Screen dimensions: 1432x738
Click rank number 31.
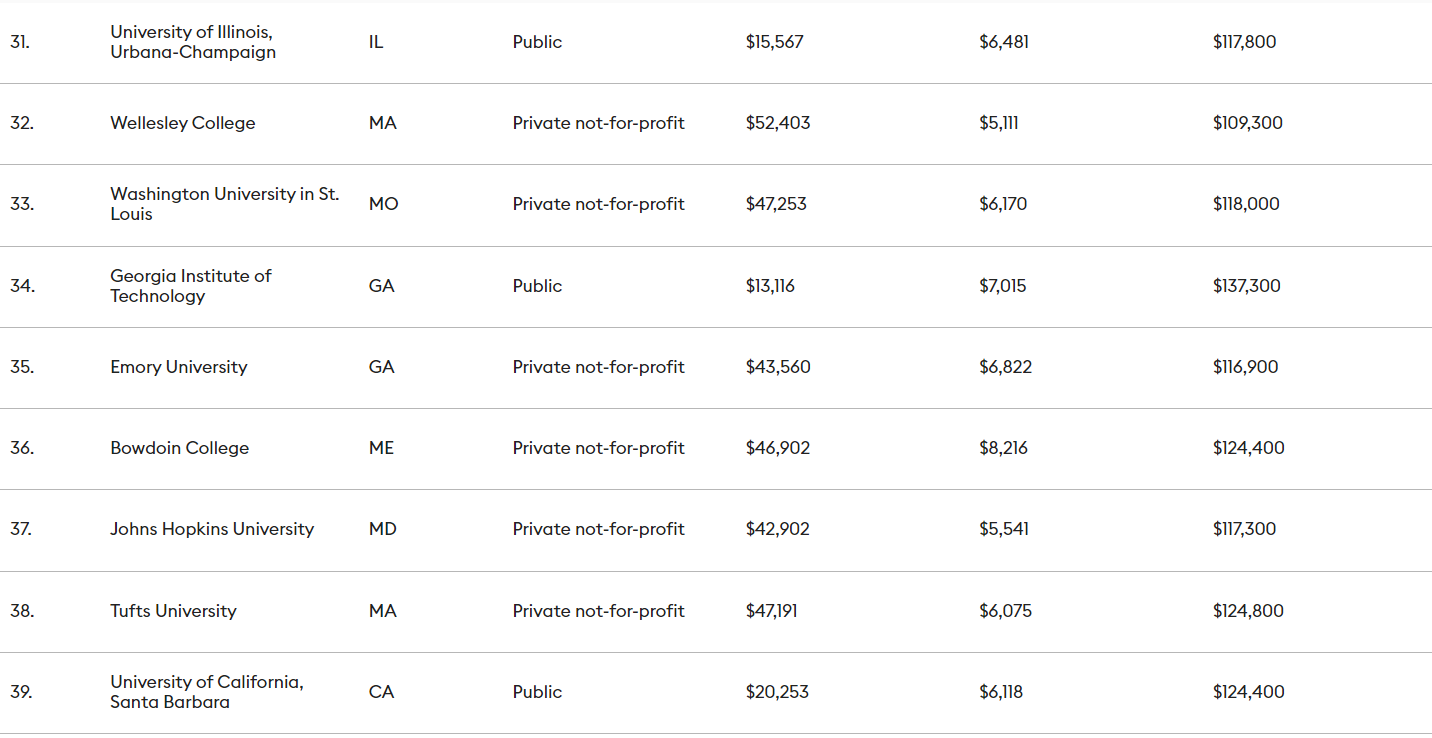20,42
